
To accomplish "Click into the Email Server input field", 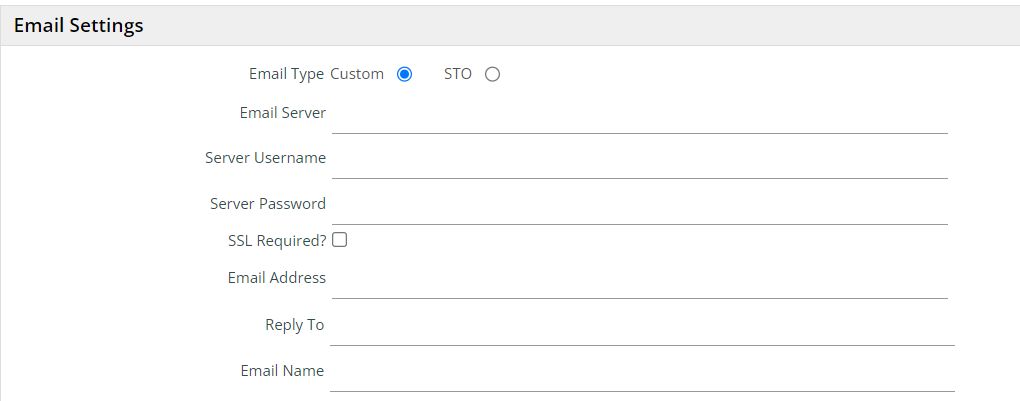I will [x=639, y=116].
